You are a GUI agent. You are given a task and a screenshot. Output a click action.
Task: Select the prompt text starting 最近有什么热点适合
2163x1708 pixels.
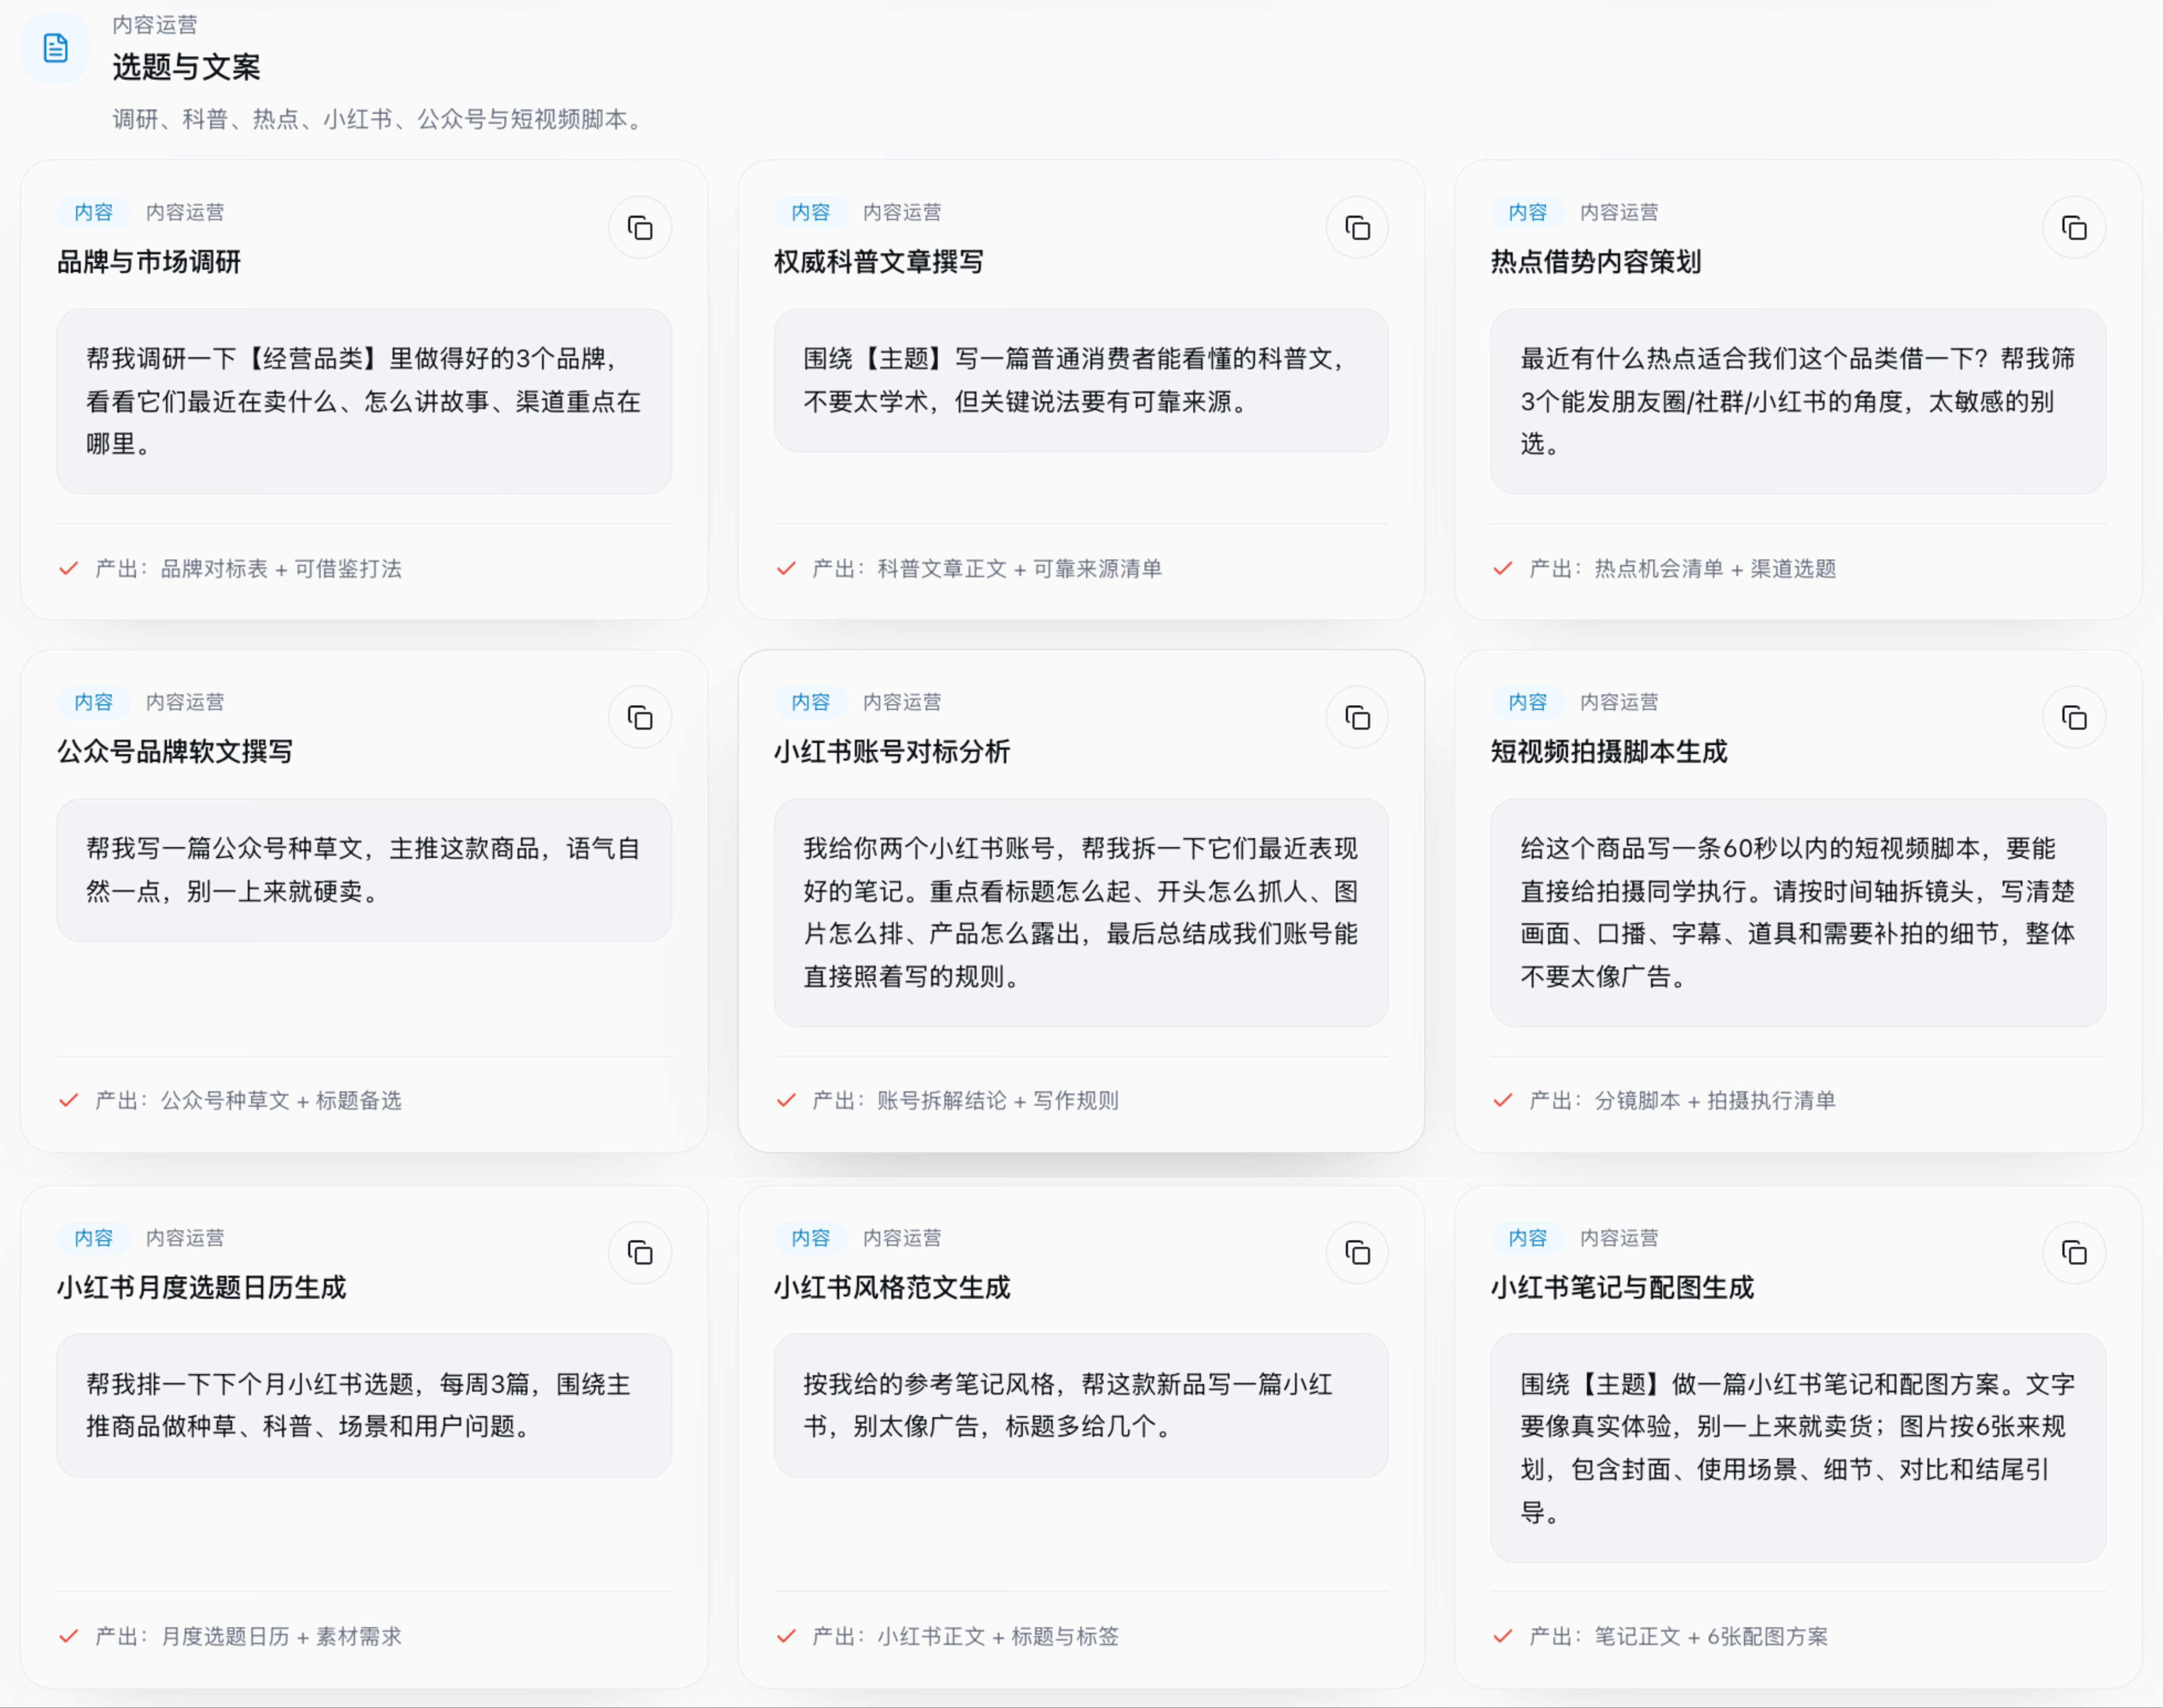coord(1798,401)
